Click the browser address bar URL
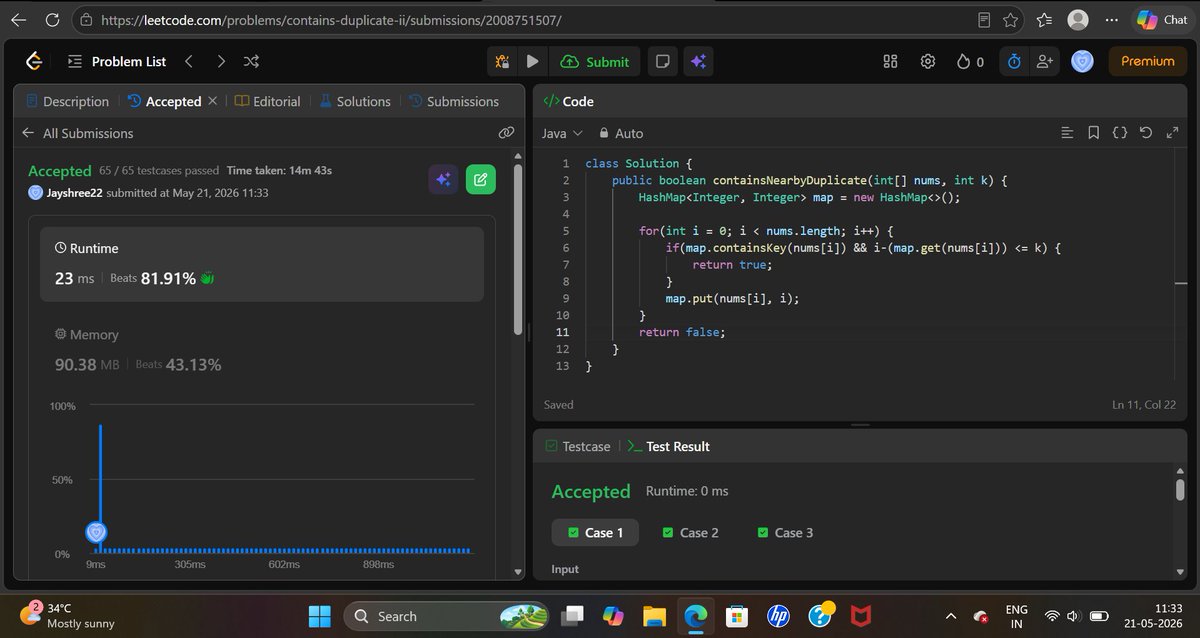1200x638 pixels. tap(333, 20)
